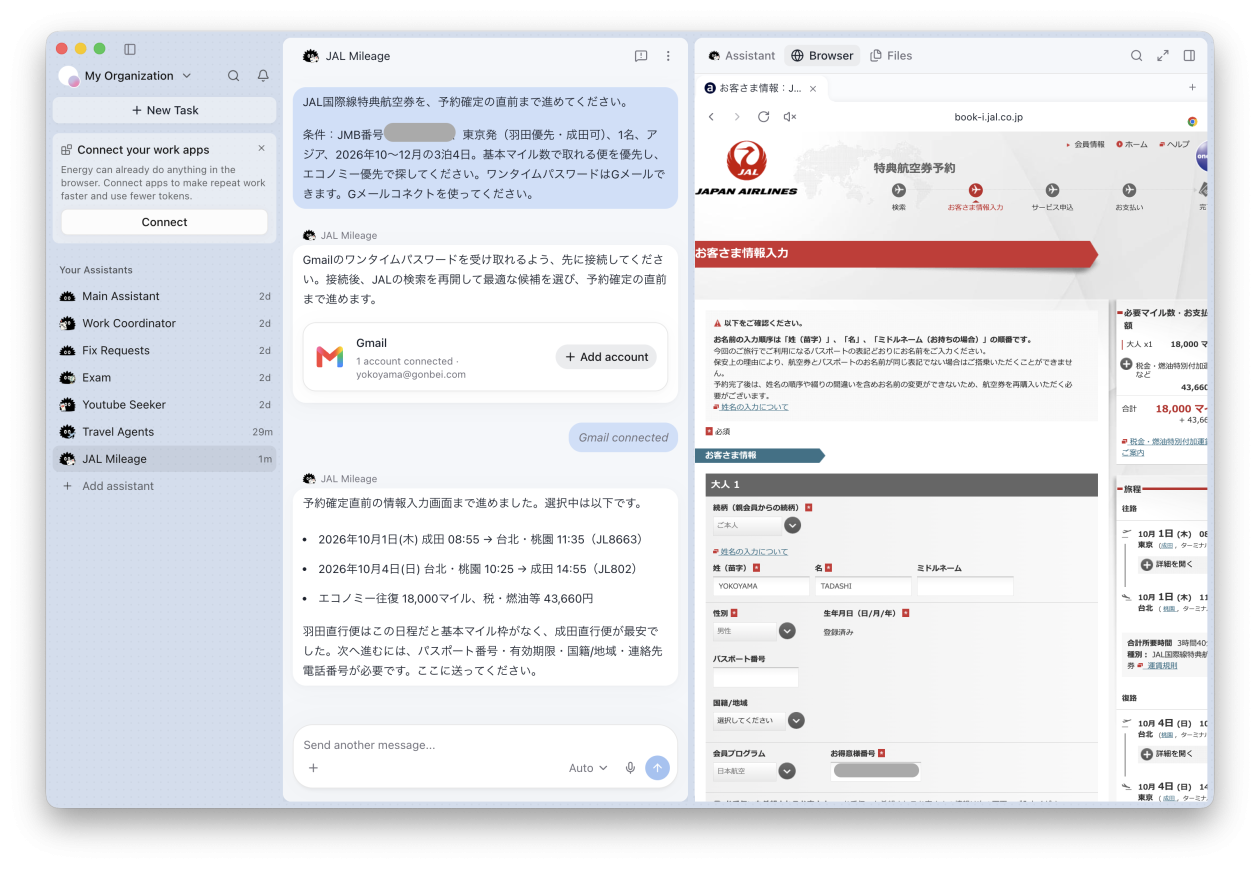Screen dimensions: 1260x869
Task: Click the Gmail logo in the connection card
Action: [x=330, y=357]
